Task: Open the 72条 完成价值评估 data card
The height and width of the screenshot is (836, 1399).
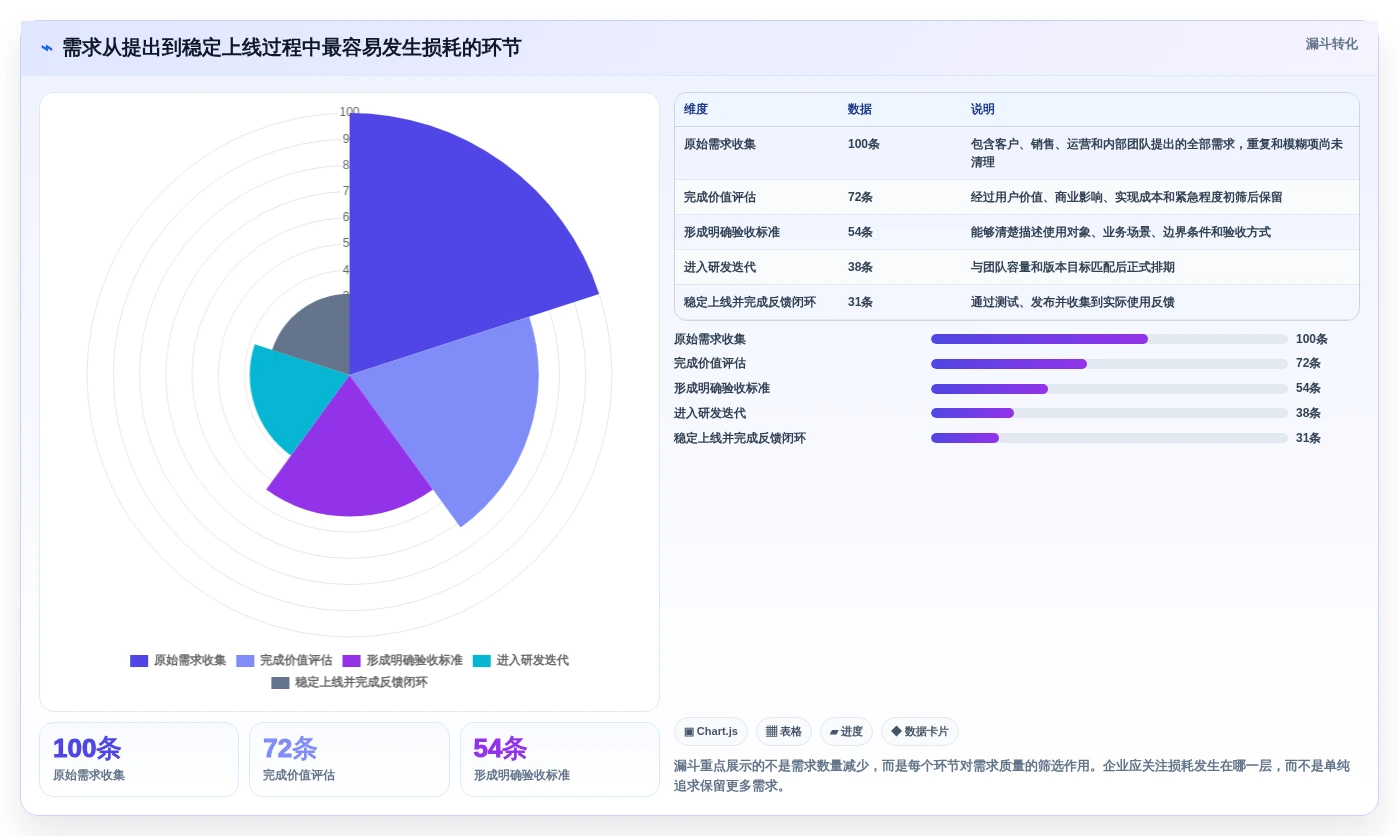Action: [x=349, y=759]
